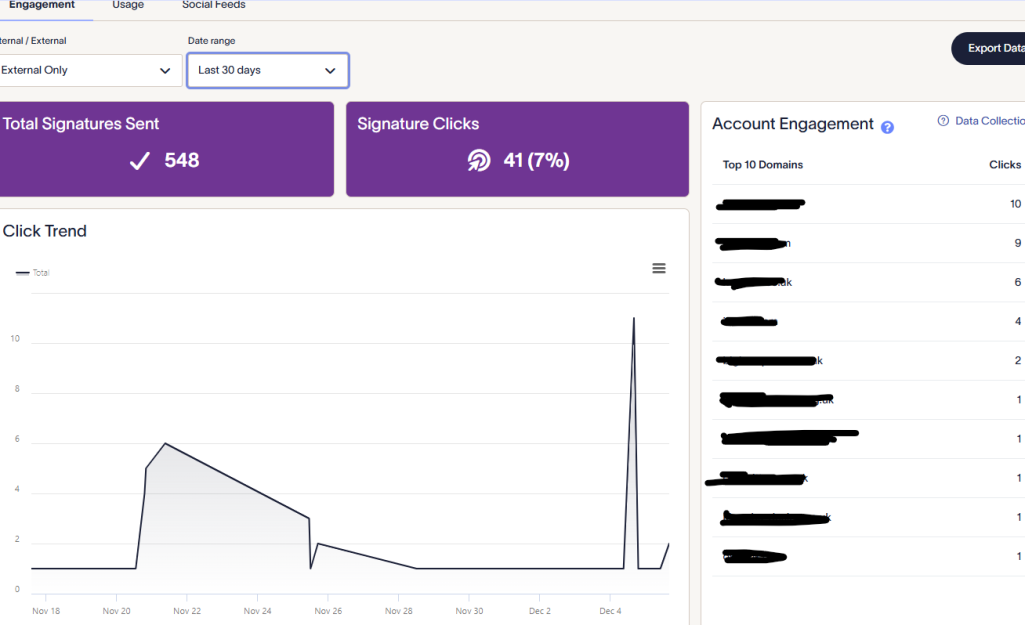Open the Click Trend chart hamburger menu

tap(658, 268)
